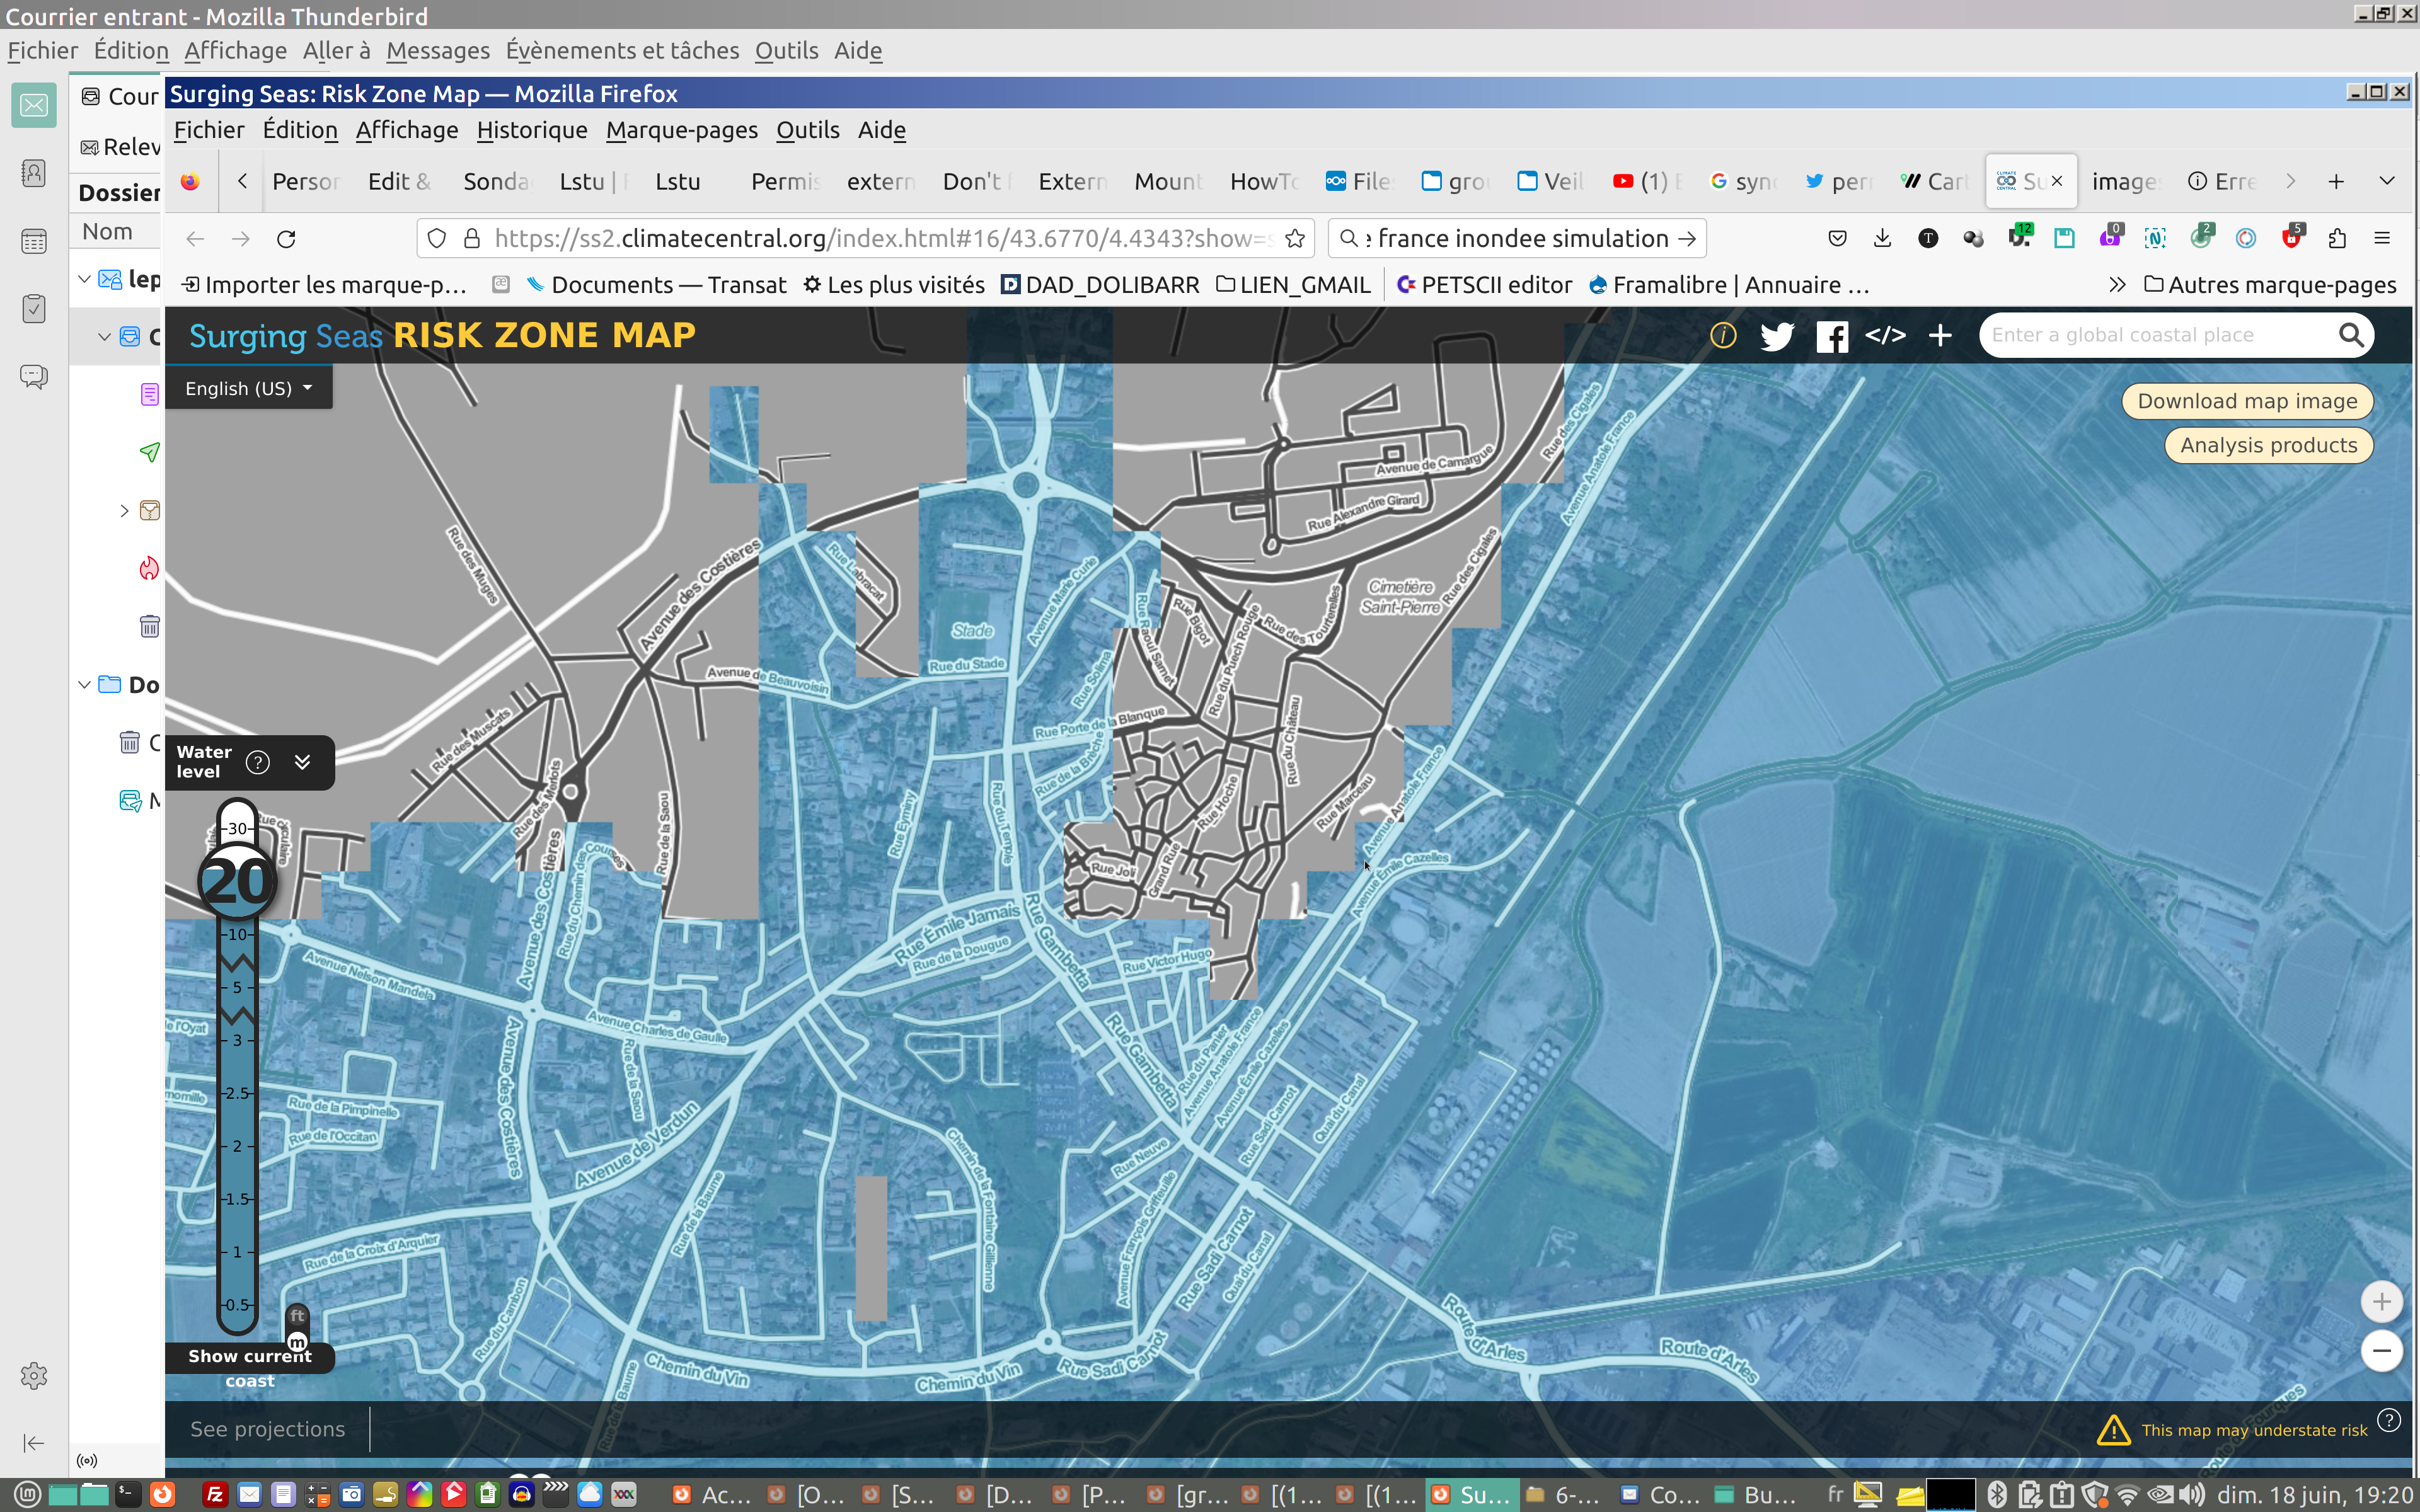Reload the current Firefox page
The height and width of the screenshot is (1512, 2420).
point(286,239)
